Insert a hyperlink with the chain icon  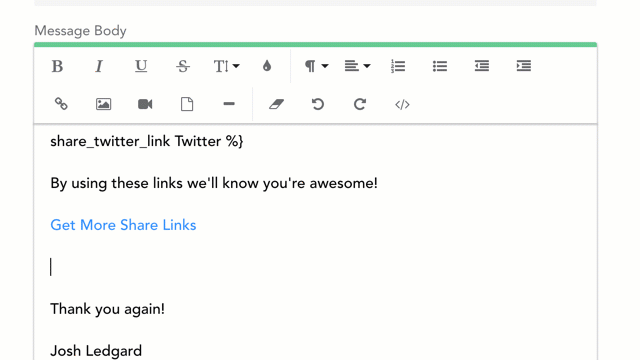click(x=61, y=104)
